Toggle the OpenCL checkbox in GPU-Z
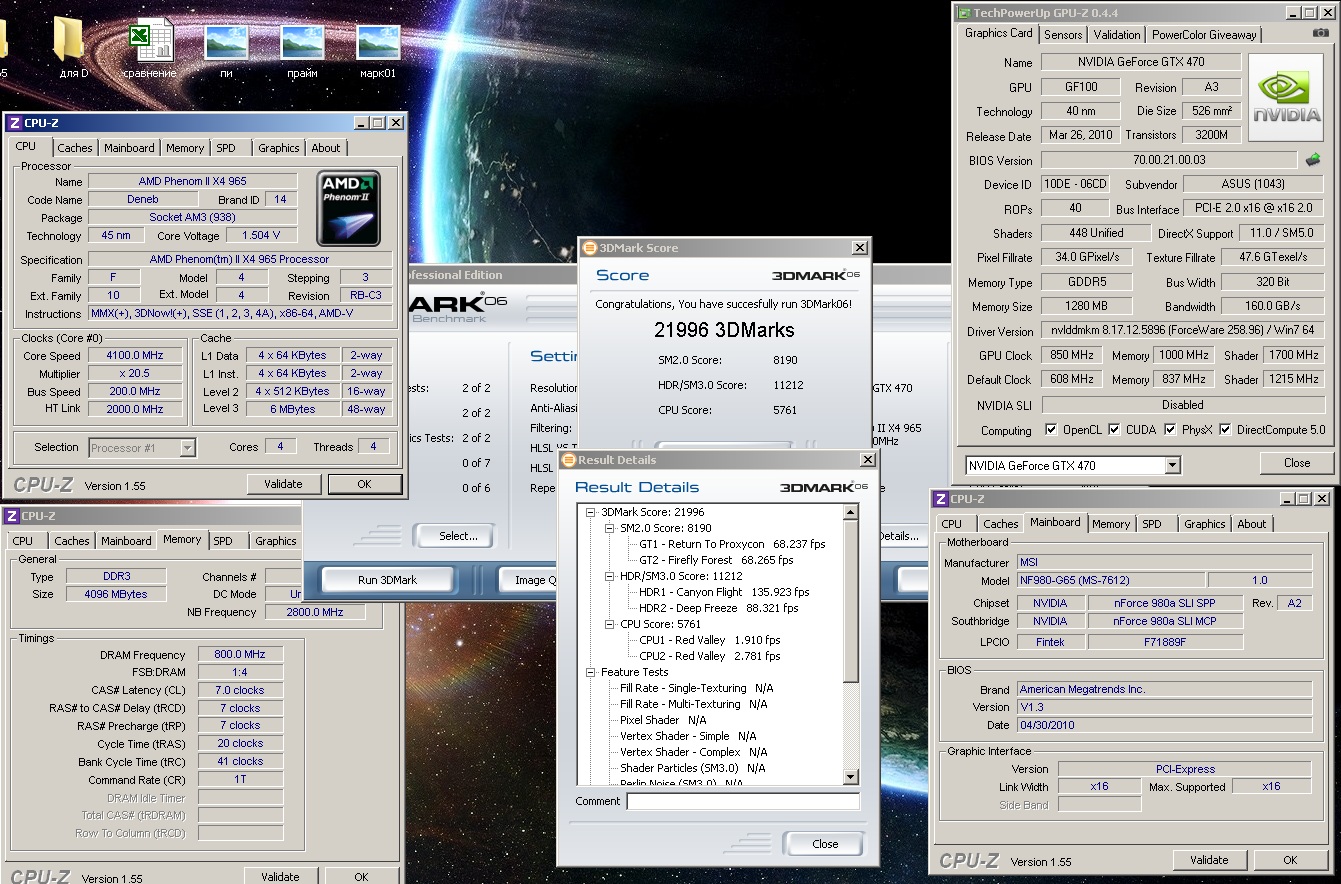The width and height of the screenshot is (1341, 884). [1051, 429]
